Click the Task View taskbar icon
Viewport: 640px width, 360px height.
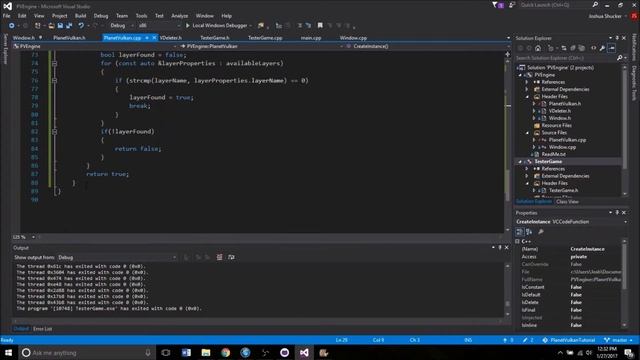166,353
